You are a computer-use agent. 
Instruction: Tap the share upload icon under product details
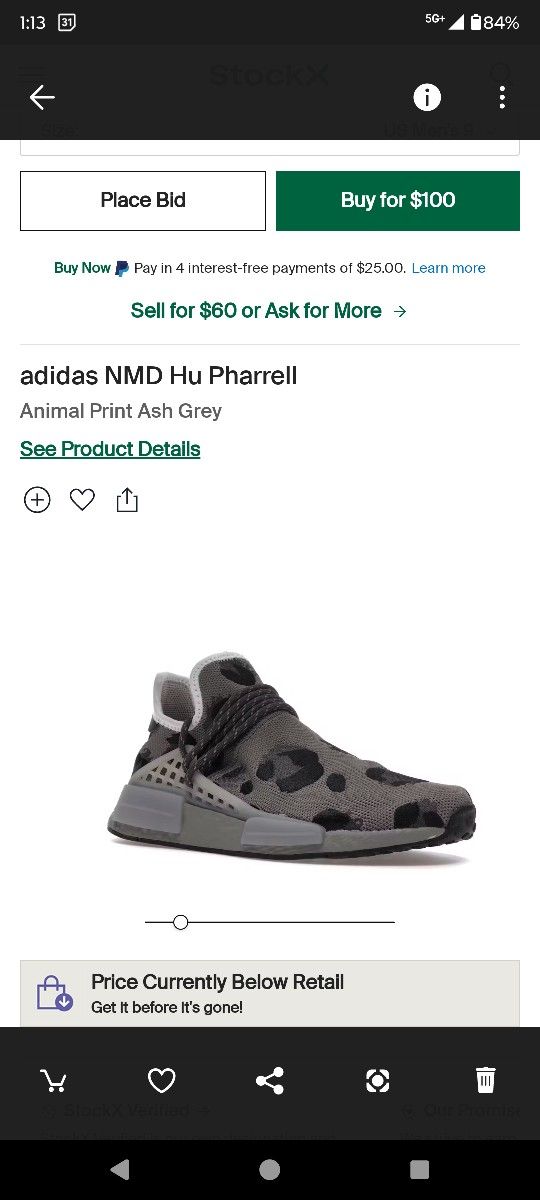click(x=127, y=499)
